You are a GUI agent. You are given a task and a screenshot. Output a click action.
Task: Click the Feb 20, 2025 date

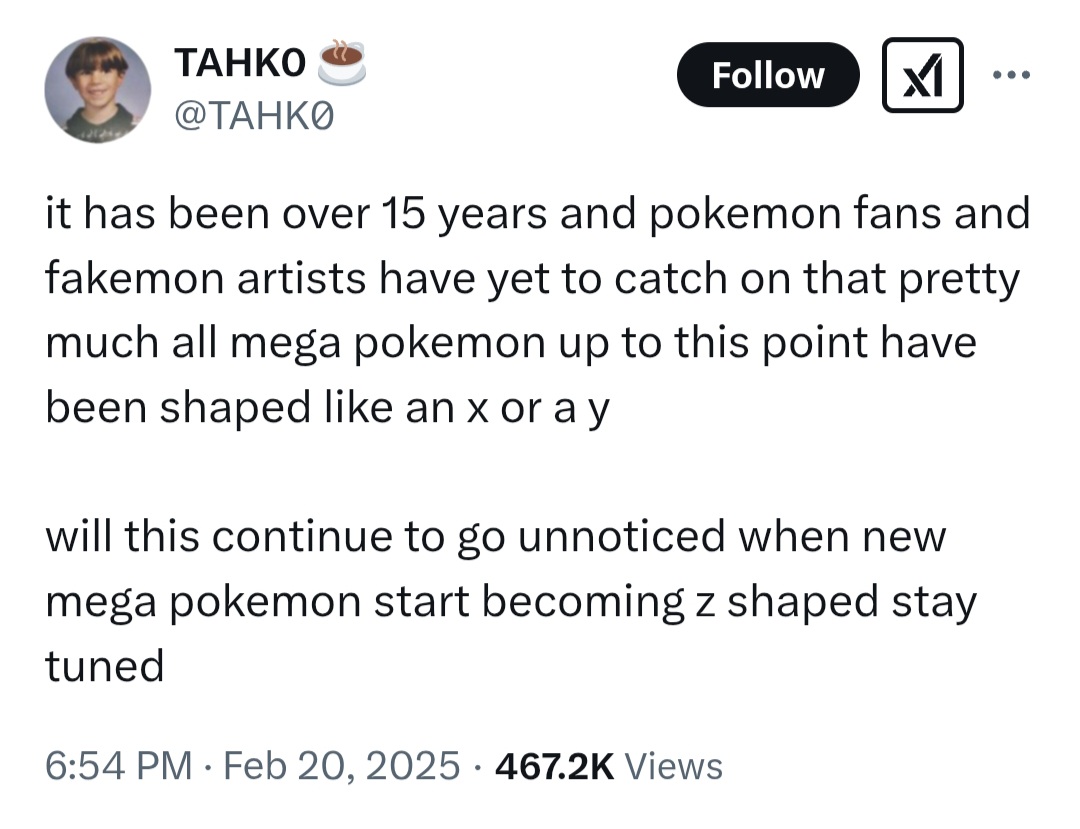click(342, 766)
